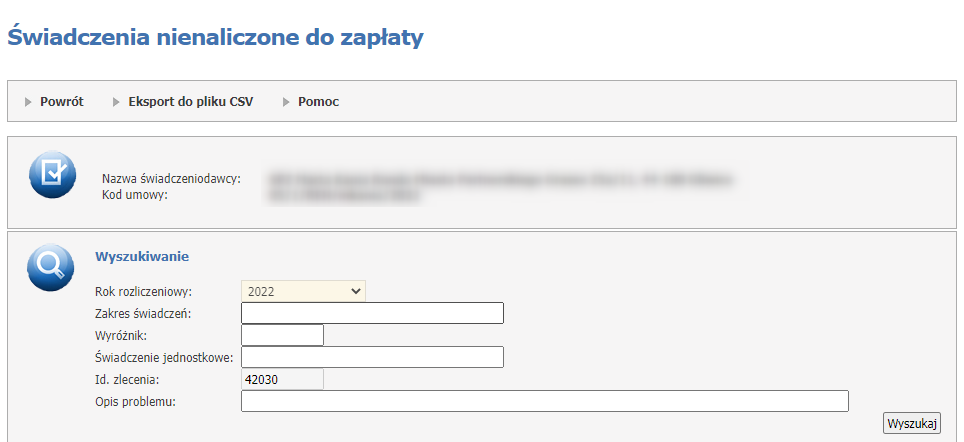The image size is (964, 442).
Task: Focus the Opis problemu text field
Action: (544, 401)
